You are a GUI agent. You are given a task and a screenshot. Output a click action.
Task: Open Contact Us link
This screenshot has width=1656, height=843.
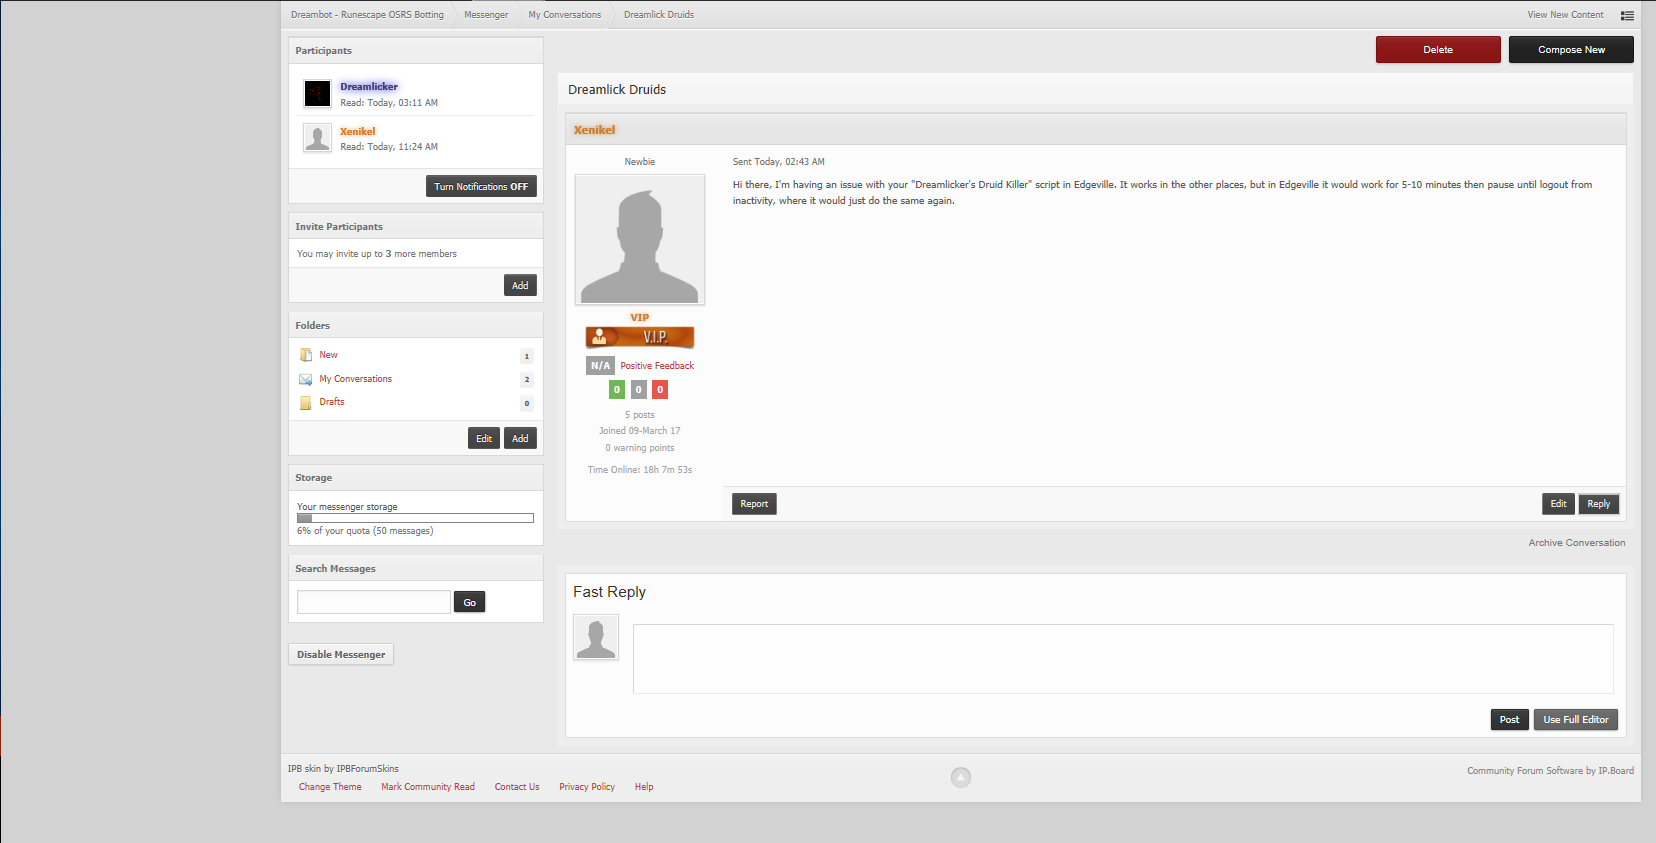pyautogui.click(x=517, y=787)
